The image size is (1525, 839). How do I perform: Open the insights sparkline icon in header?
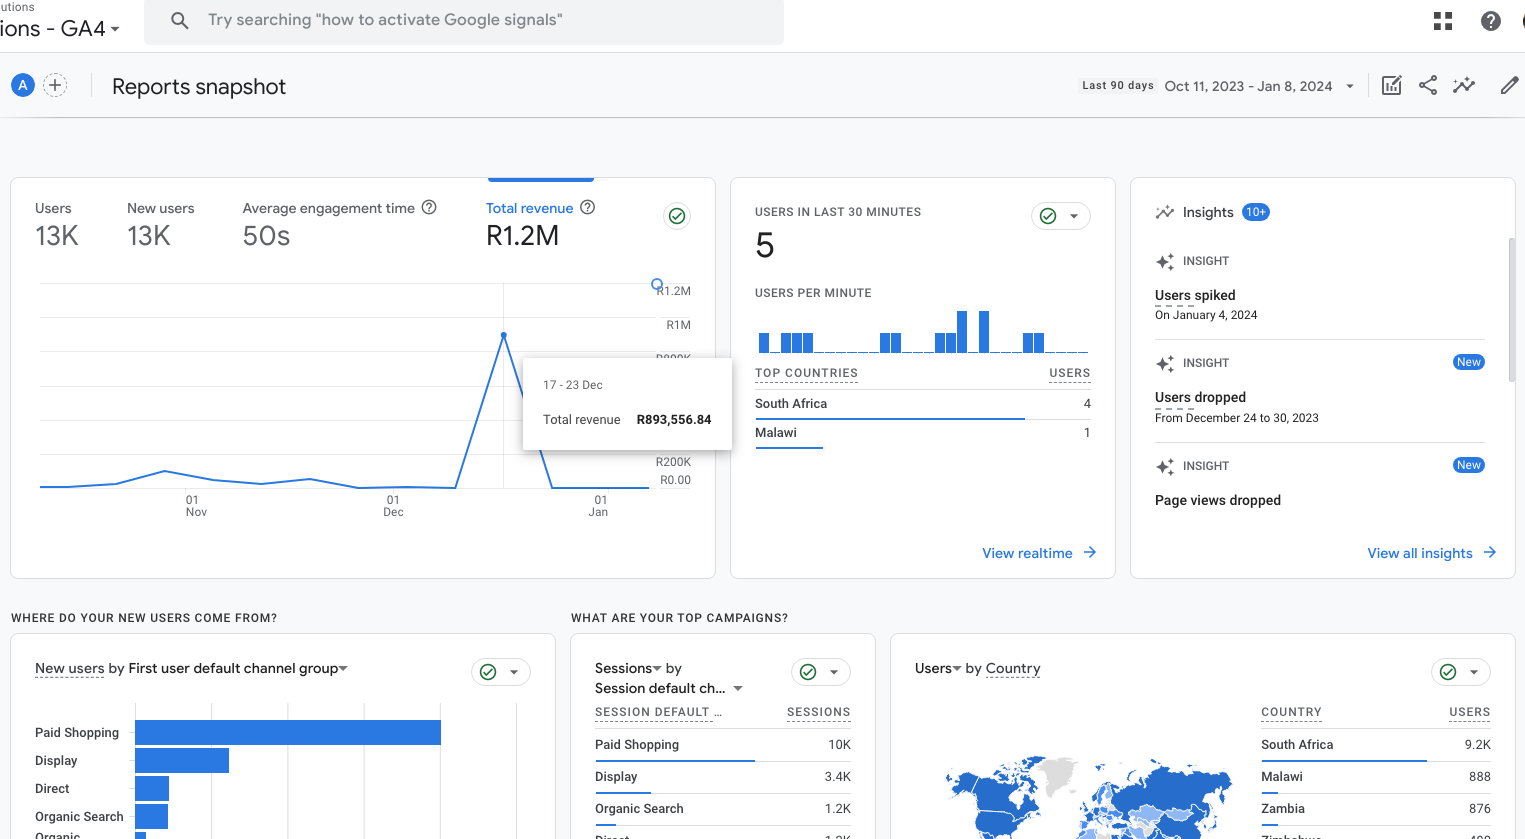coord(1464,85)
